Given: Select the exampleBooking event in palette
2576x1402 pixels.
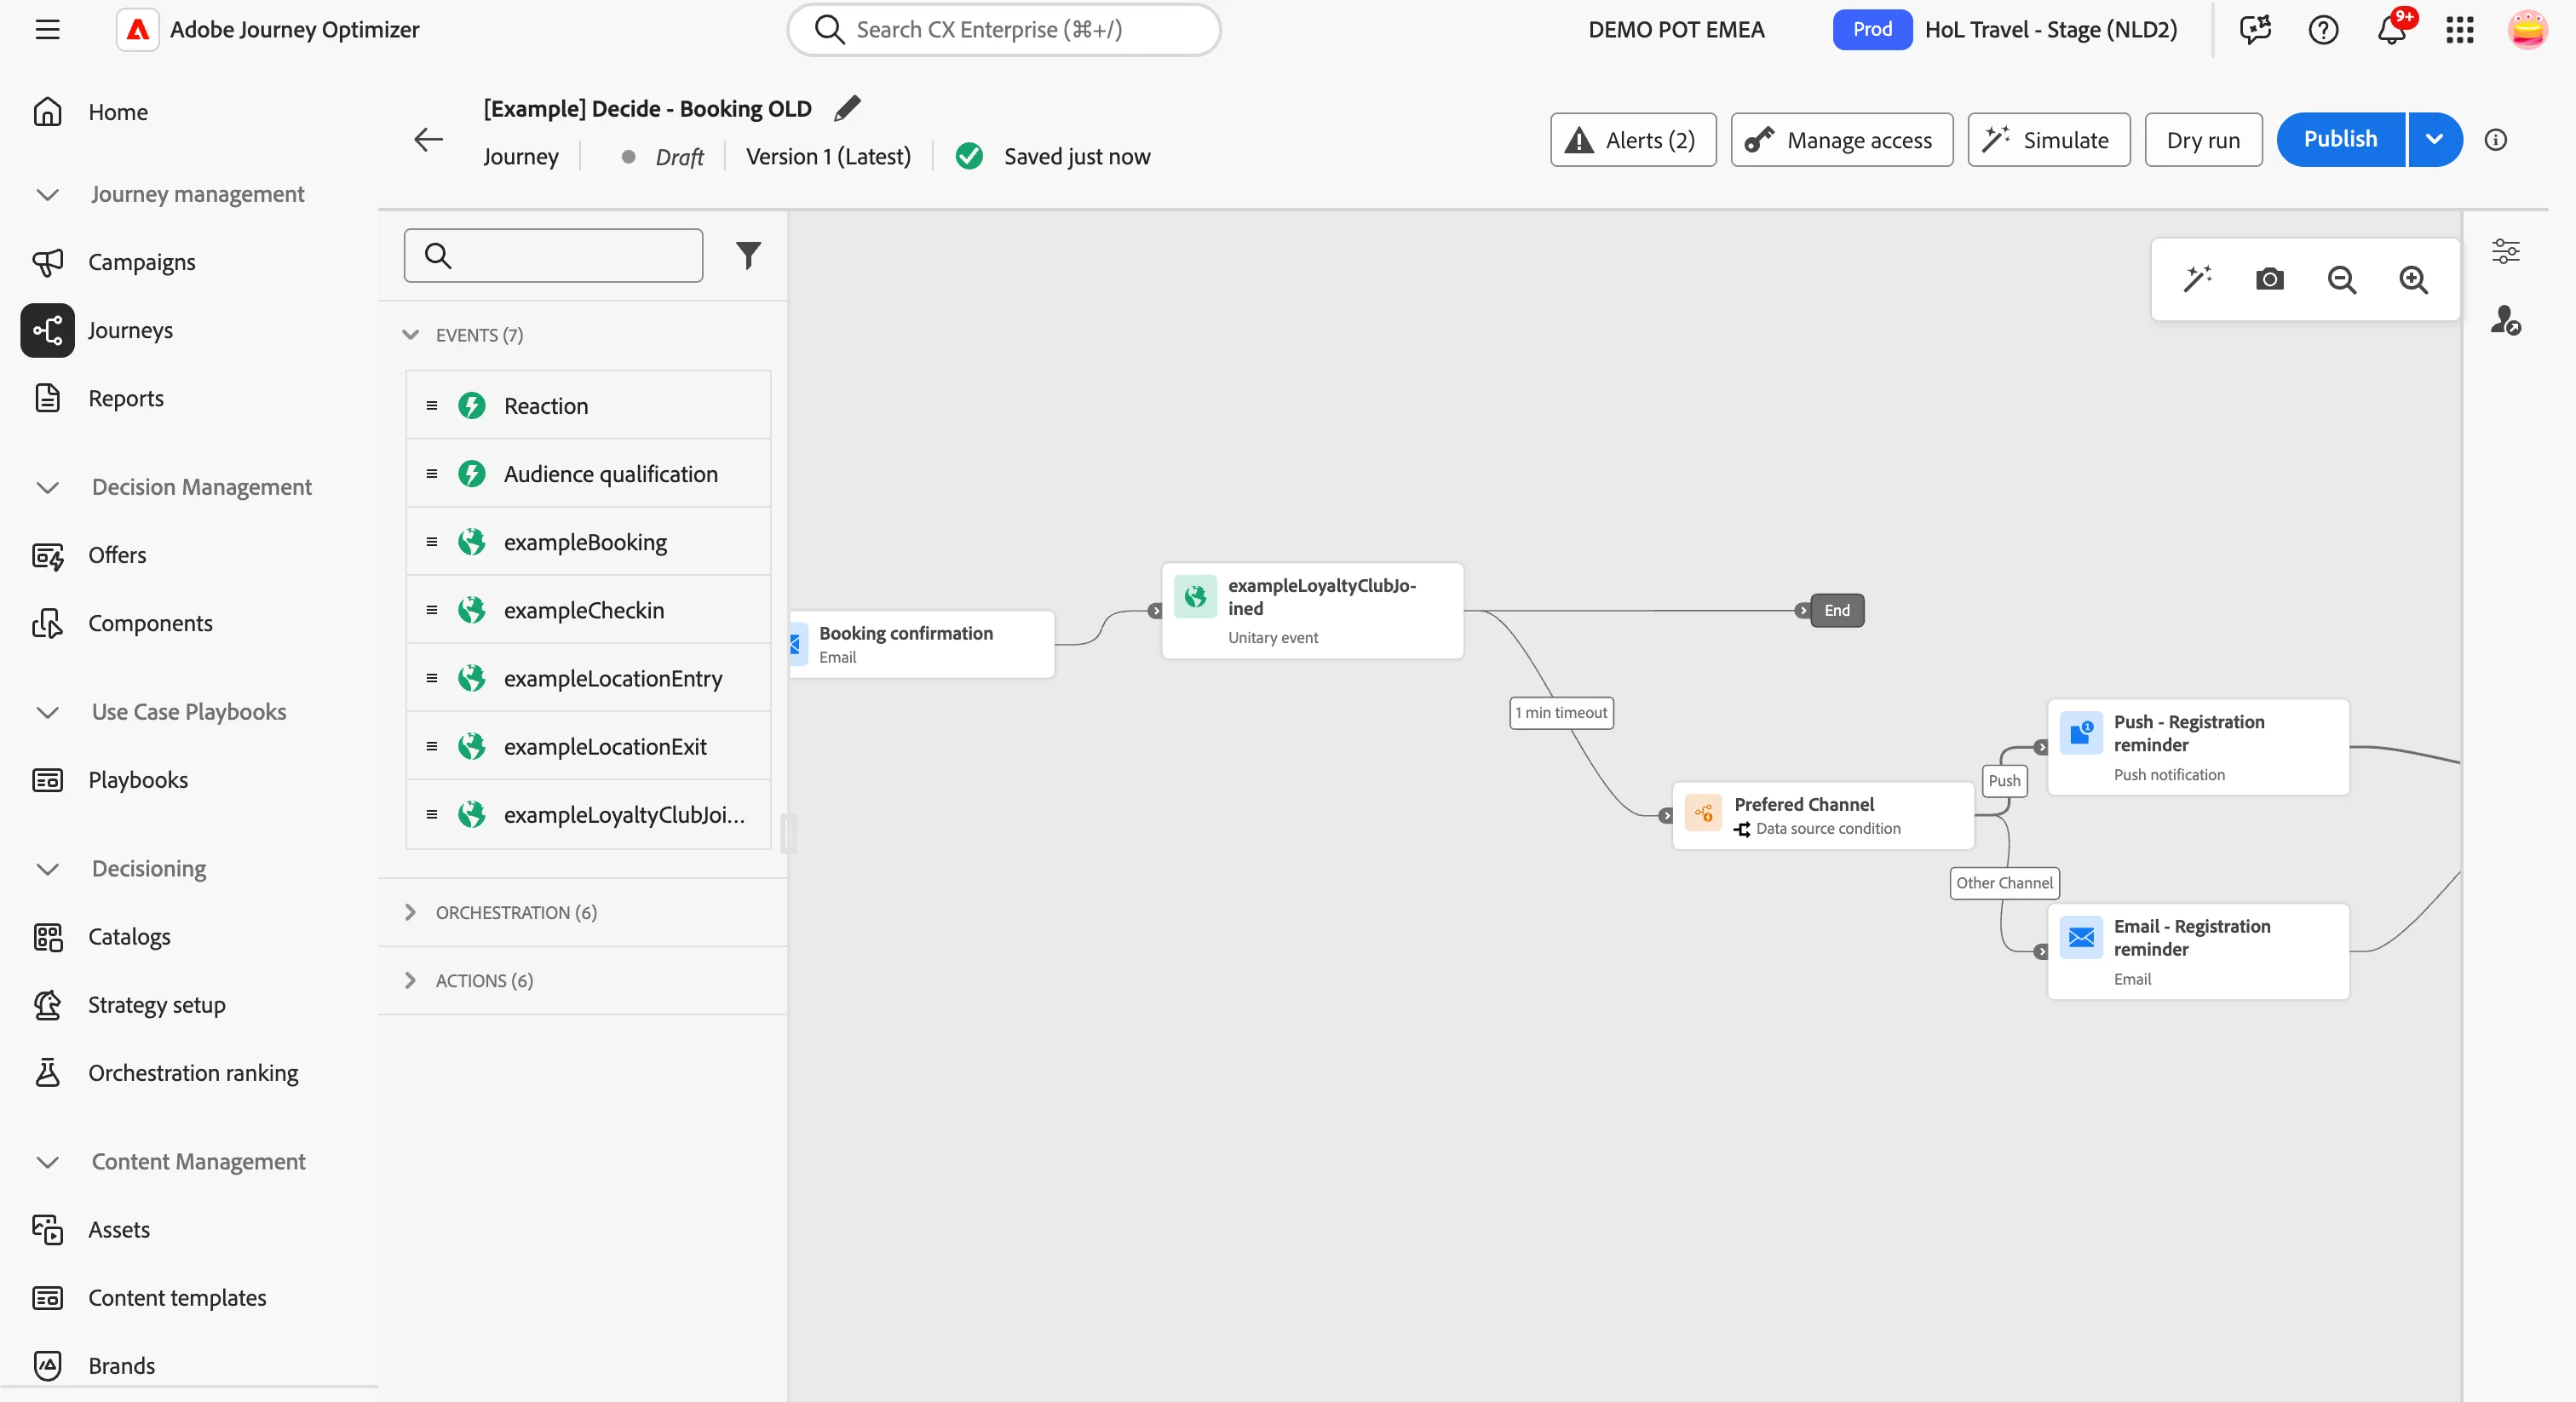Looking at the screenshot, I should [588, 542].
